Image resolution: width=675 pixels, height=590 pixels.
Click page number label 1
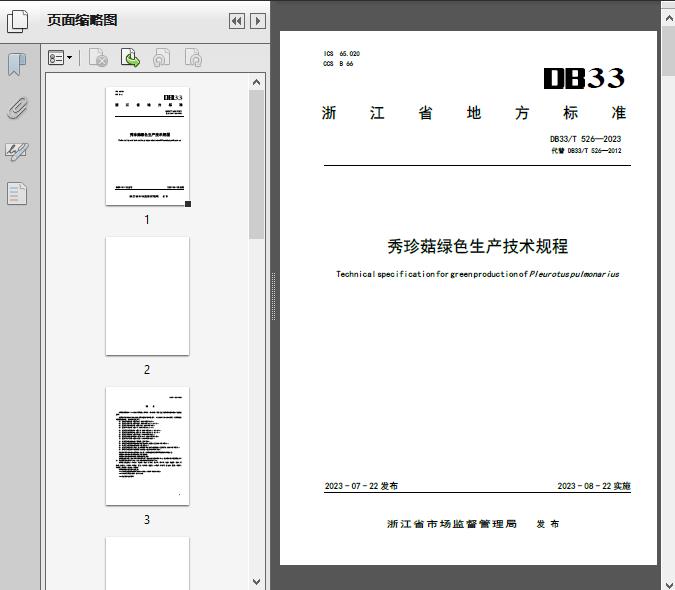[147, 220]
